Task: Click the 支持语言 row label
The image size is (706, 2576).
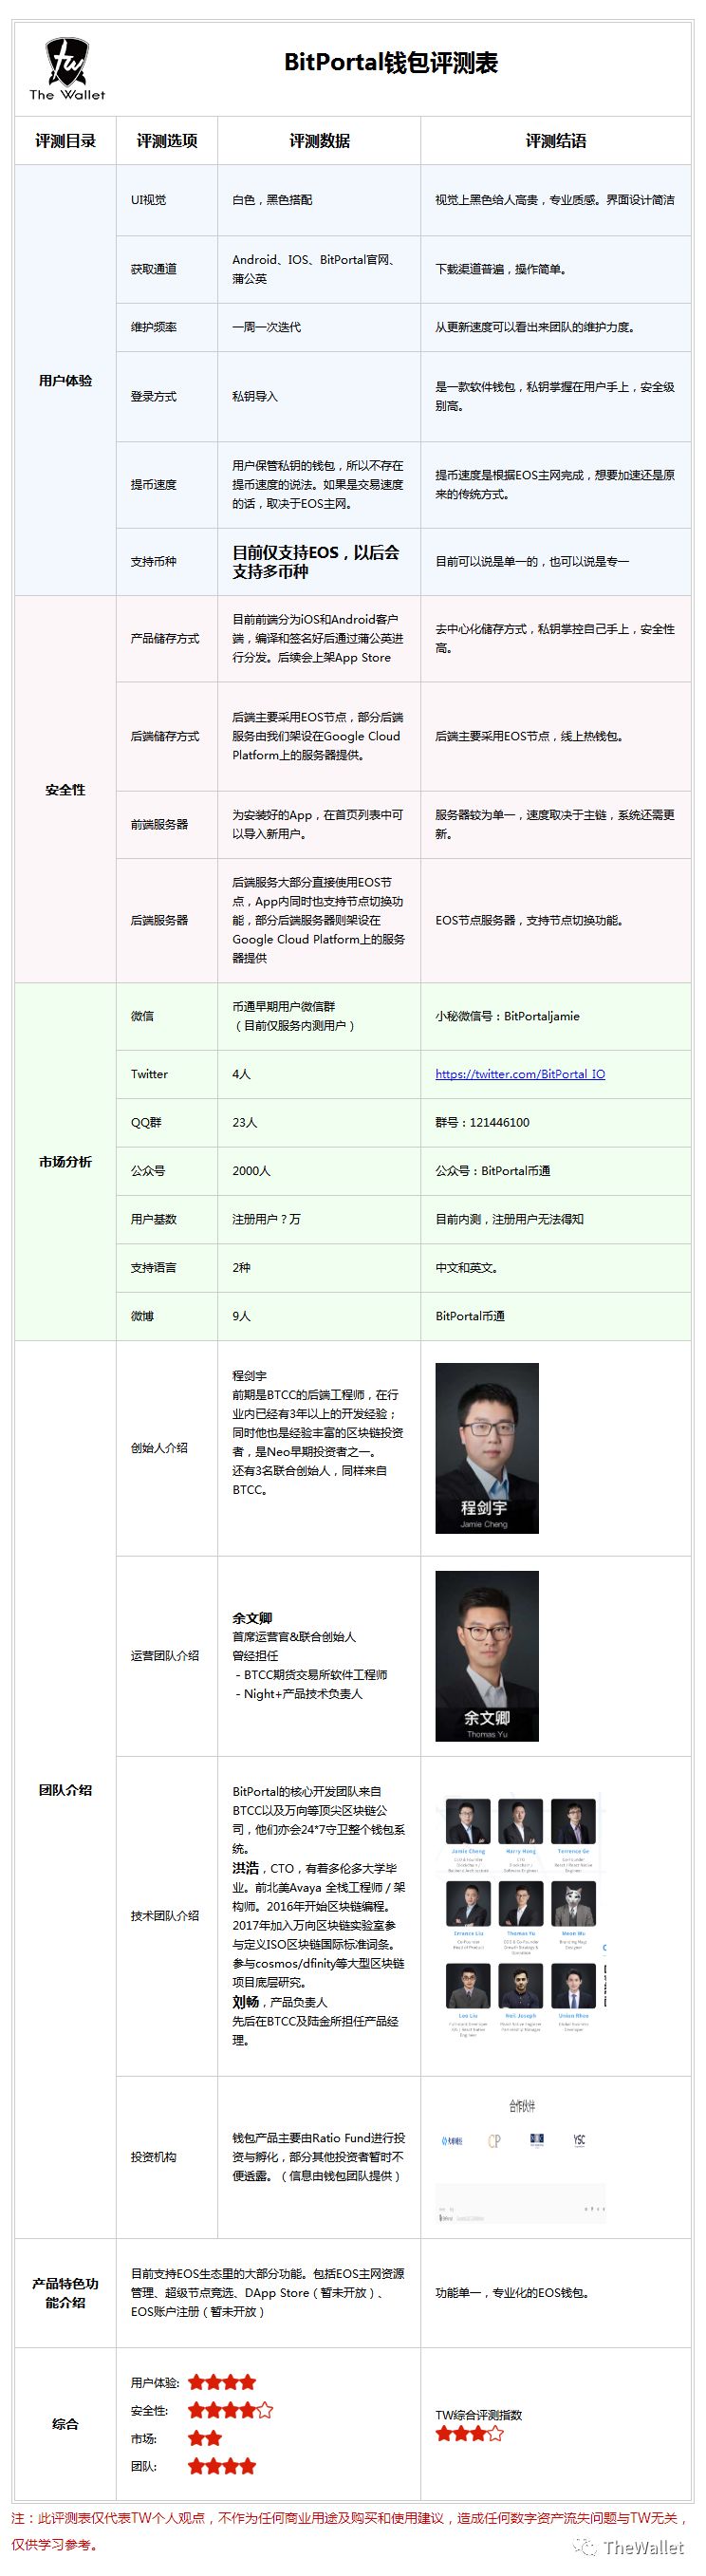Action: pos(154,1268)
